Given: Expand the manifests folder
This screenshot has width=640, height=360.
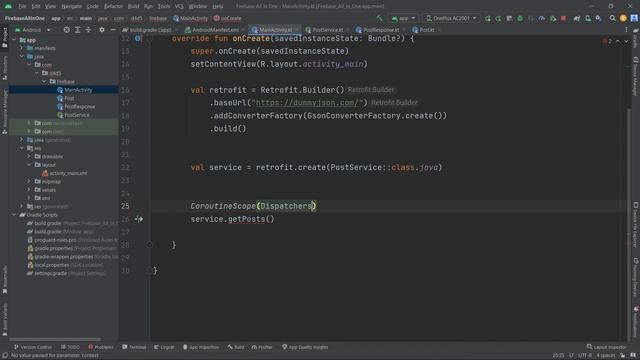Looking at the screenshot, I should [22, 48].
